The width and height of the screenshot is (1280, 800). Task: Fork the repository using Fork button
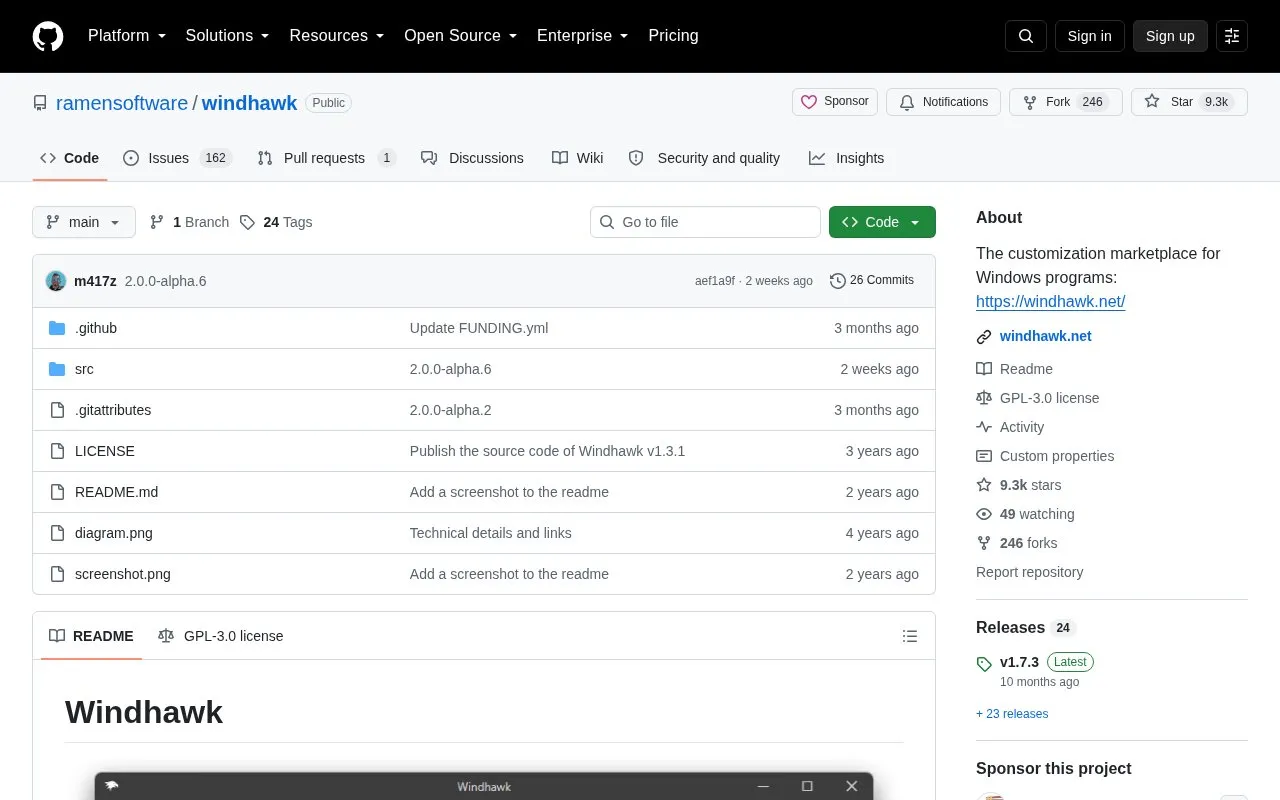(x=1066, y=102)
